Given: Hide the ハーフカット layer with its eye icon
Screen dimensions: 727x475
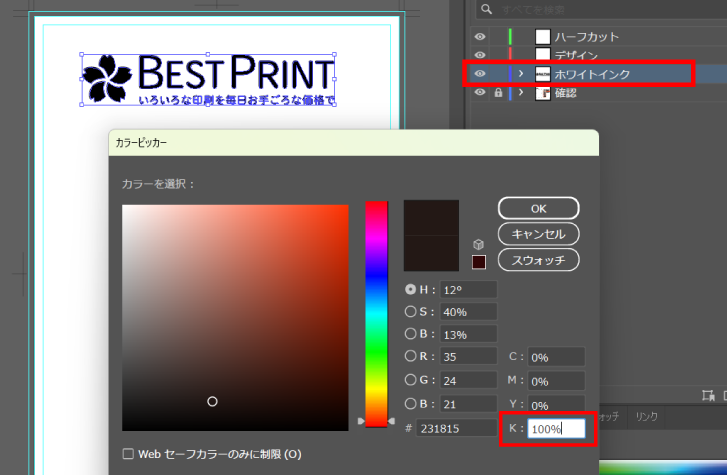Looking at the screenshot, I should click(480, 37).
